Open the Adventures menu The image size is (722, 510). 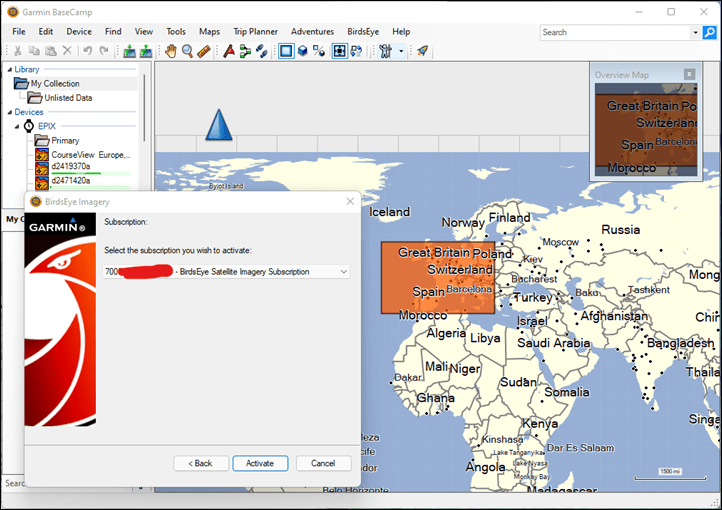click(312, 31)
